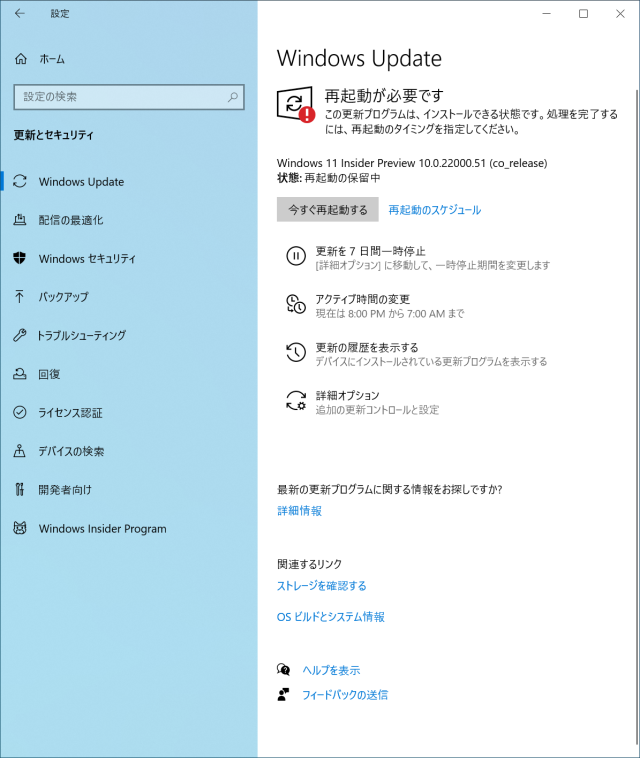Click the Windows セキュリティ shield icon
The width and height of the screenshot is (640, 758).
pyautogui.click(x=20, y=258)
